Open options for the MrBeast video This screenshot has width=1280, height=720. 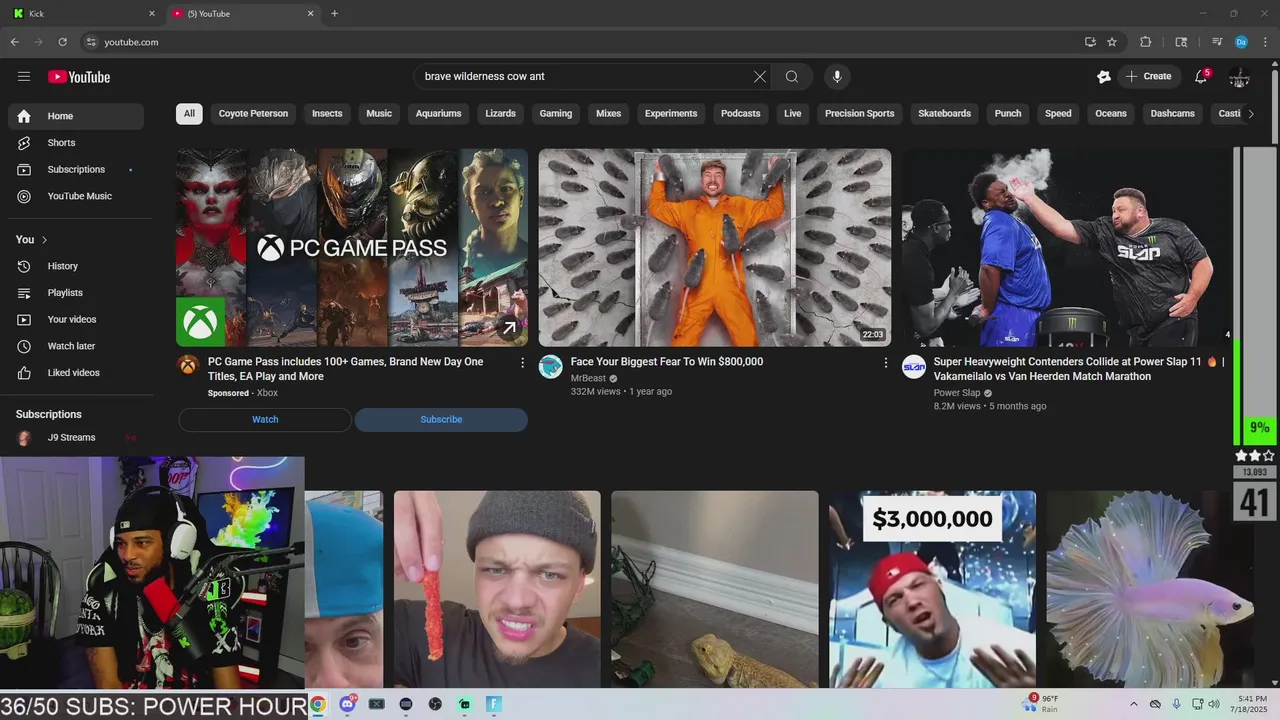point(885,363)
